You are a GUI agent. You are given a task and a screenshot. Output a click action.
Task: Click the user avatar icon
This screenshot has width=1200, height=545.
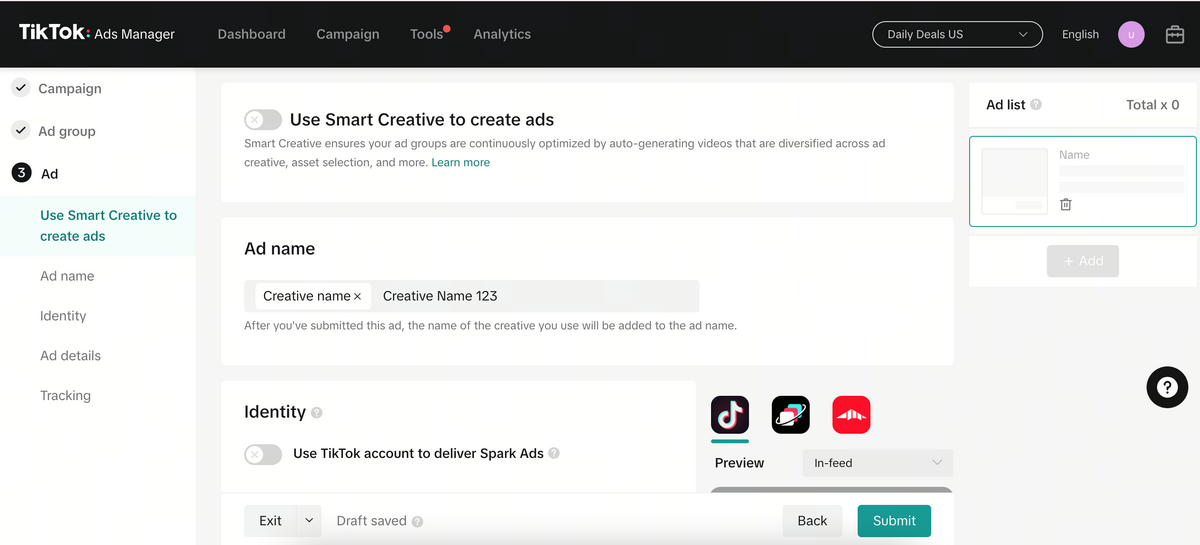coord(1131,34)
